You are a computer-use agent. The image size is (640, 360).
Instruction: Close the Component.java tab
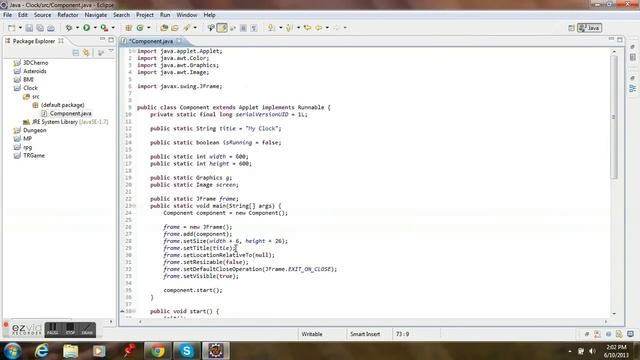tap(180, 41)
